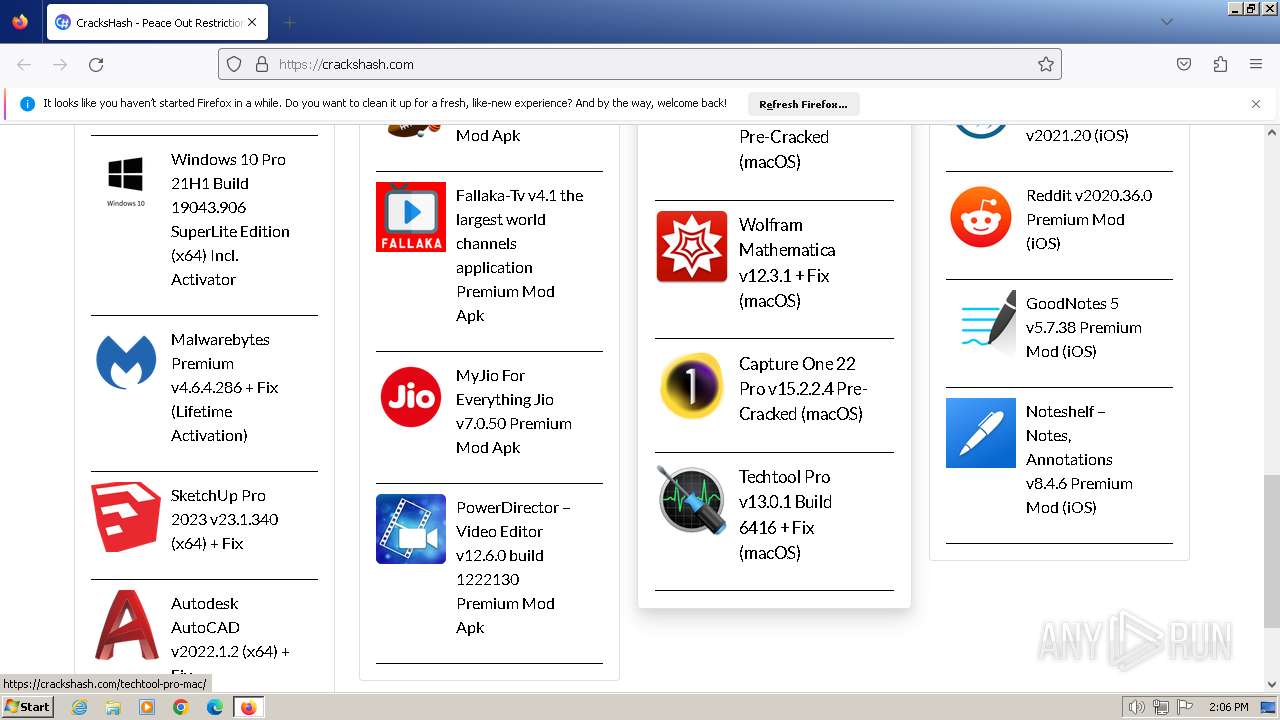1280x720 pixels.
Task: Open the network tray icon
Action: [1160, 707]
